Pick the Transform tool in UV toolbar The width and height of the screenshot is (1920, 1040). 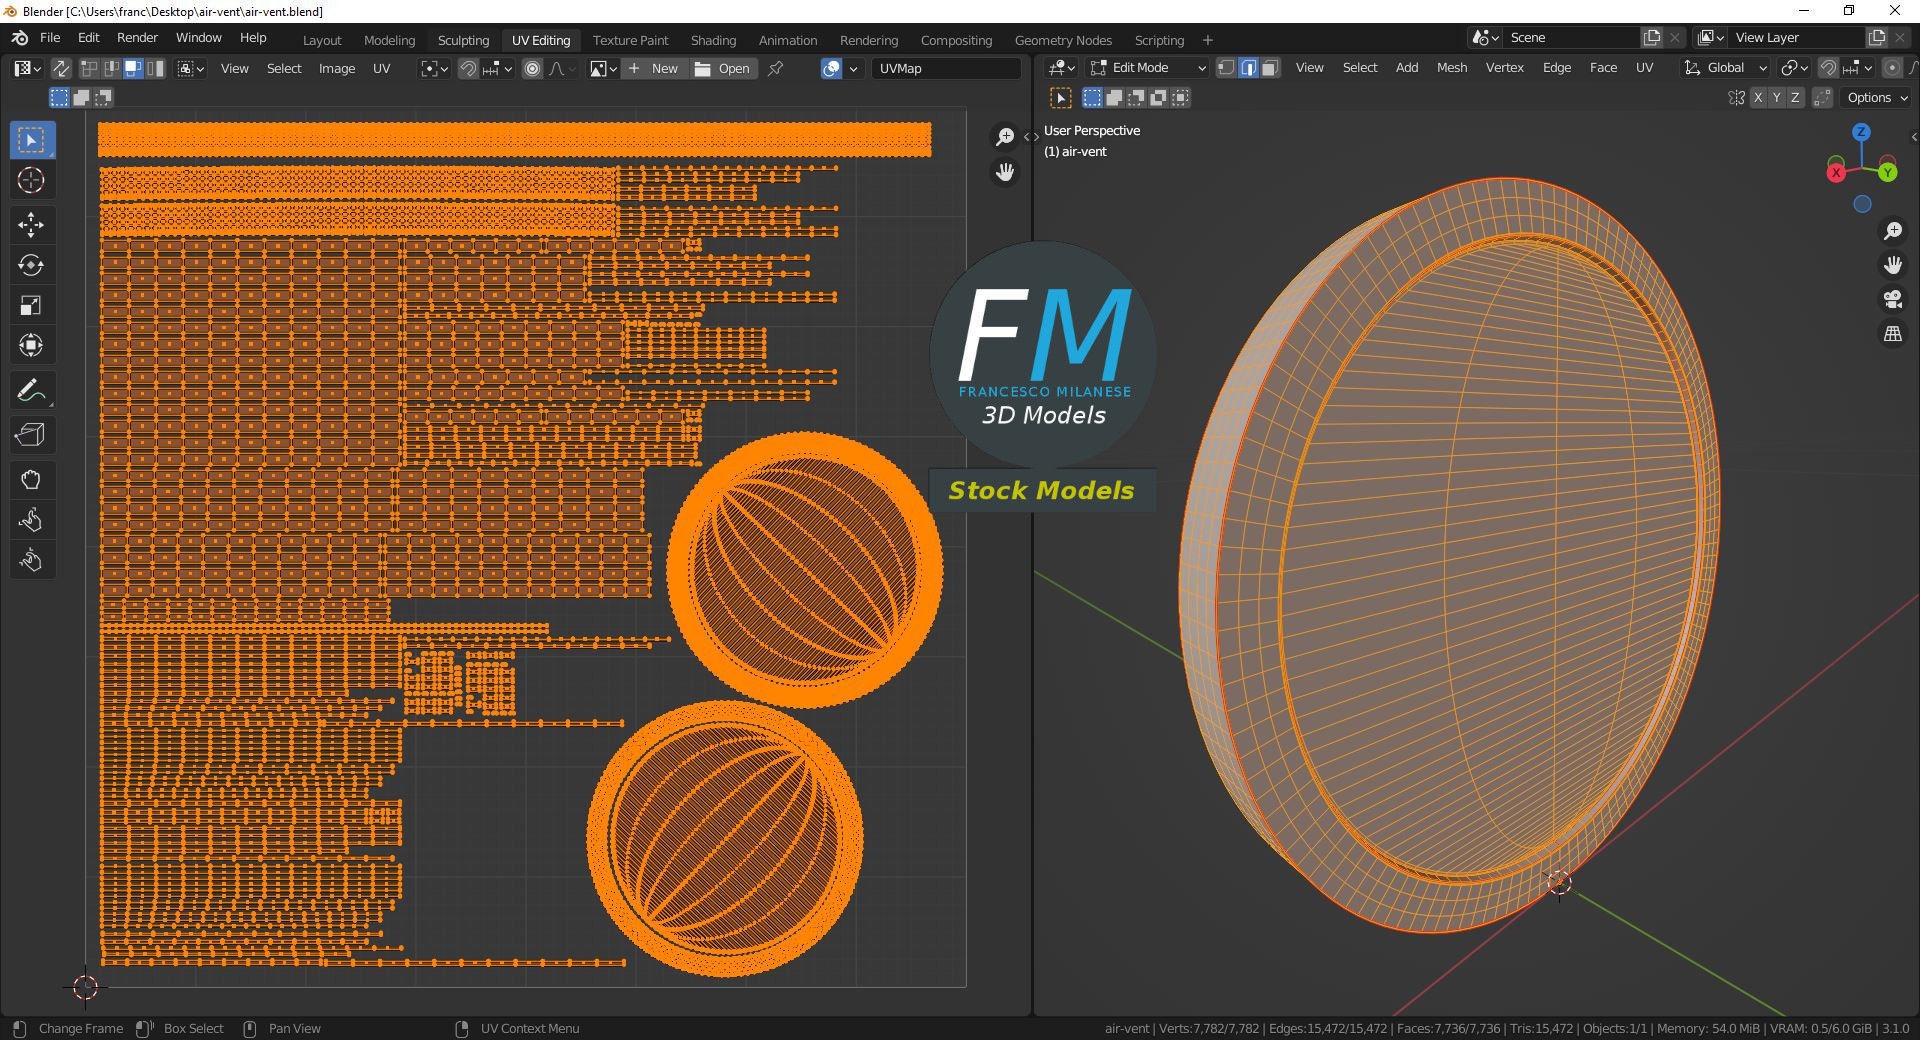31,345
